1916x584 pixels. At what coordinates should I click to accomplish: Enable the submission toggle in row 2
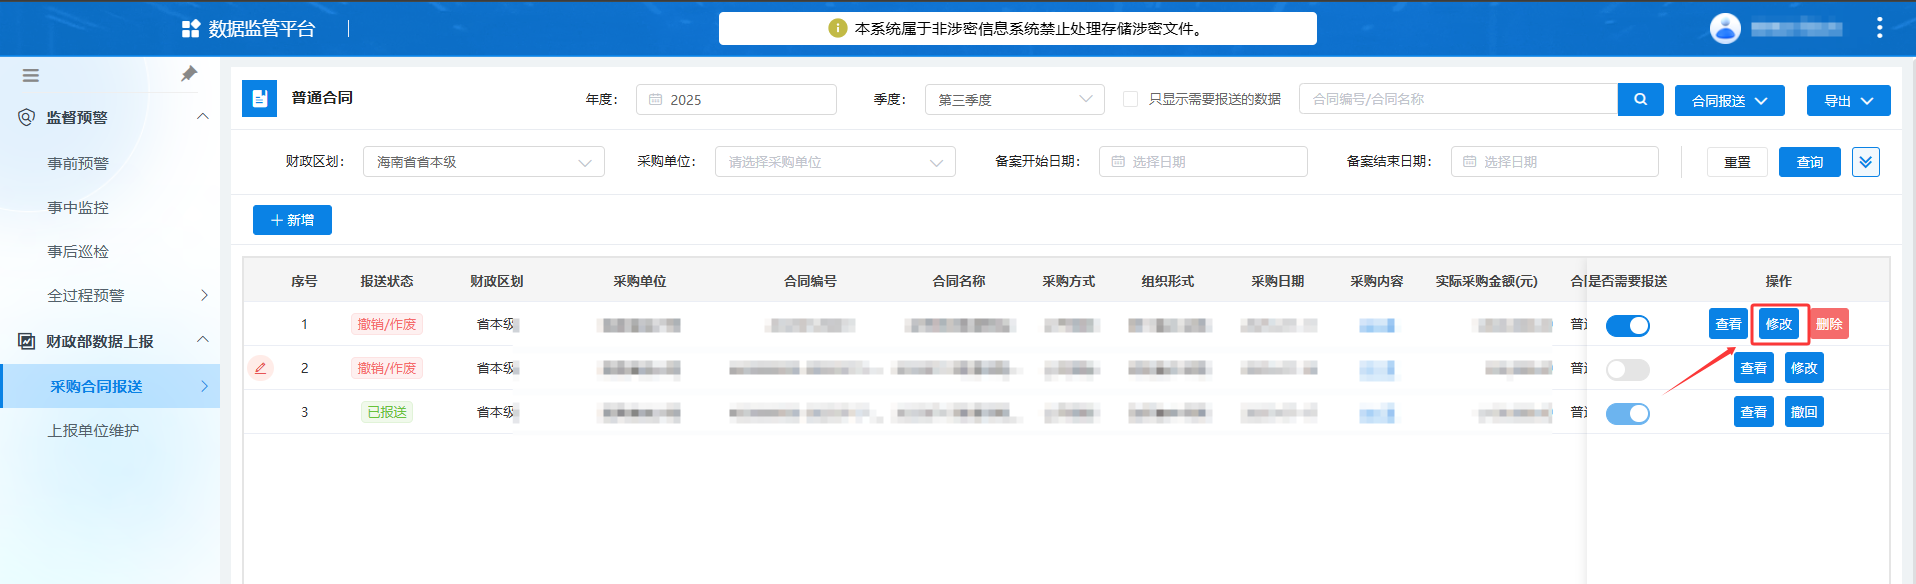point(1627,370)
